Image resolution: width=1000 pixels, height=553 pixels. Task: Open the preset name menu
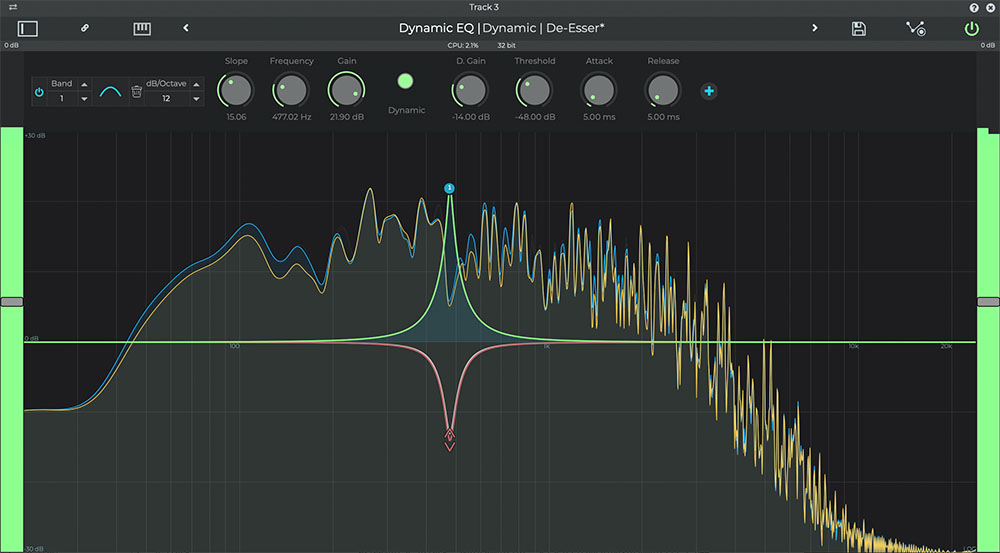pyautogui.click(x=501, y=28)
